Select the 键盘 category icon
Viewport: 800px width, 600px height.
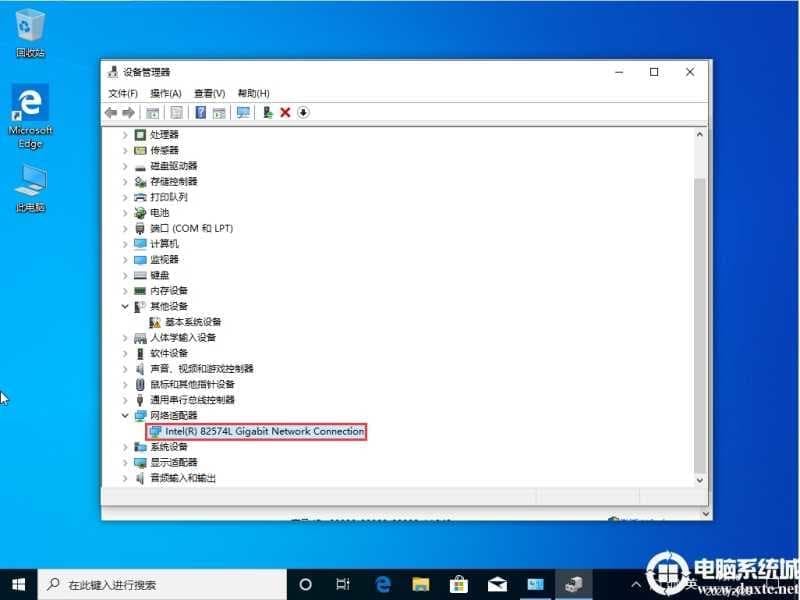pyautogui.click(x=140, y=276)
